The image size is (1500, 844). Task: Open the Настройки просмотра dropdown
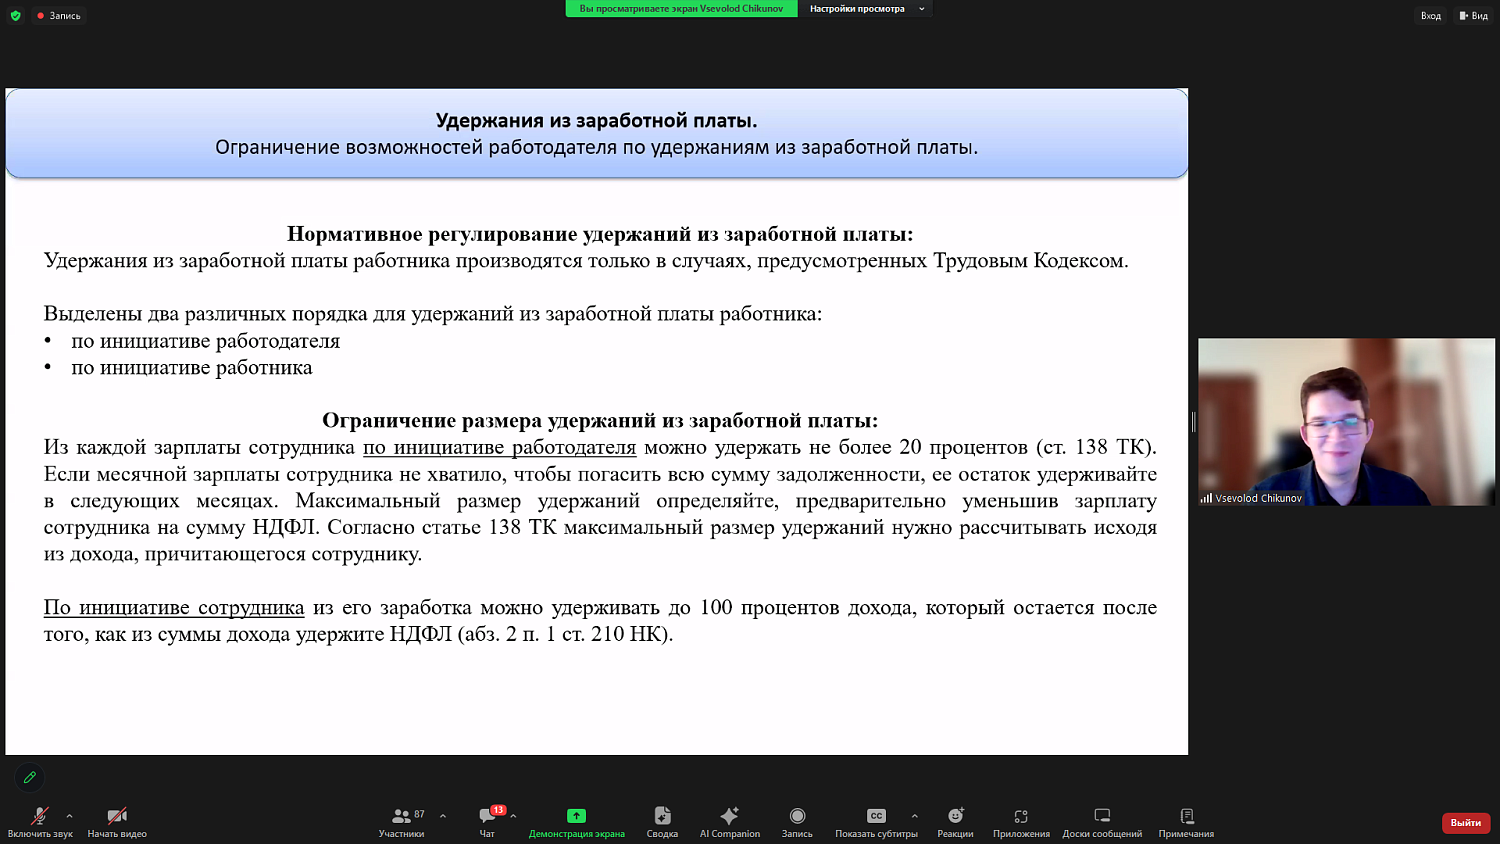(858, 8)
